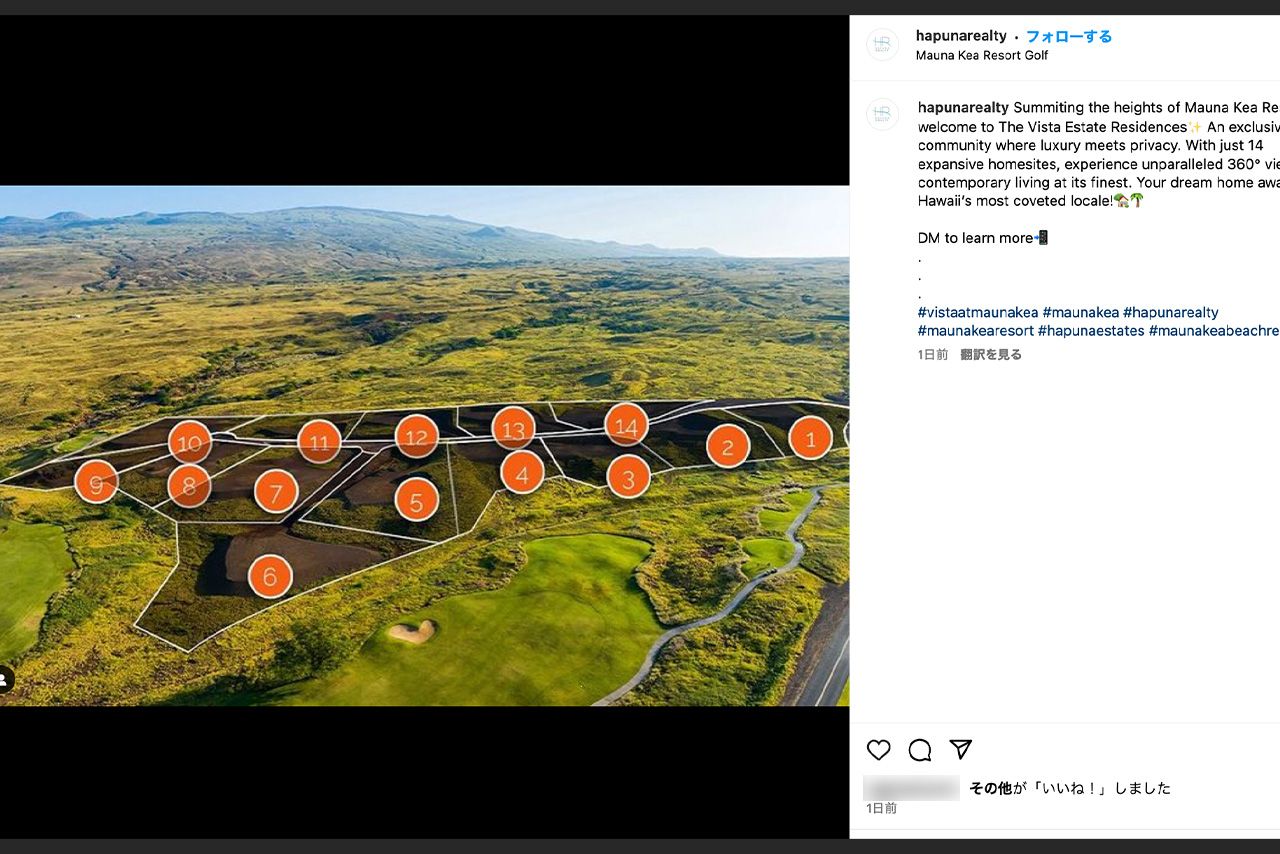The height and width of the screenshot is (854, 1280).
Task: Click hapunarealty username in post header
Action: [961, 36]
